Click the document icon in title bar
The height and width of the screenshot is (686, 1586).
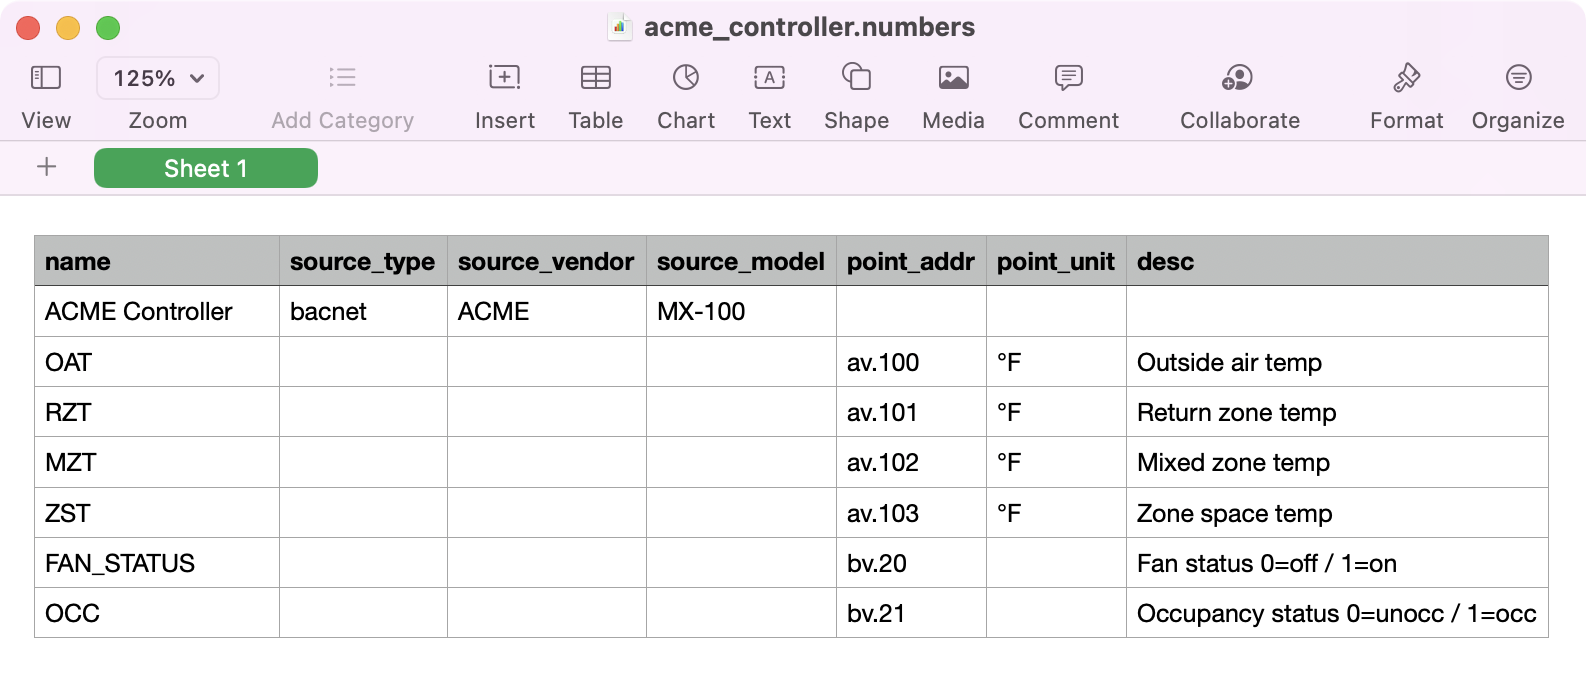[620, 27]
